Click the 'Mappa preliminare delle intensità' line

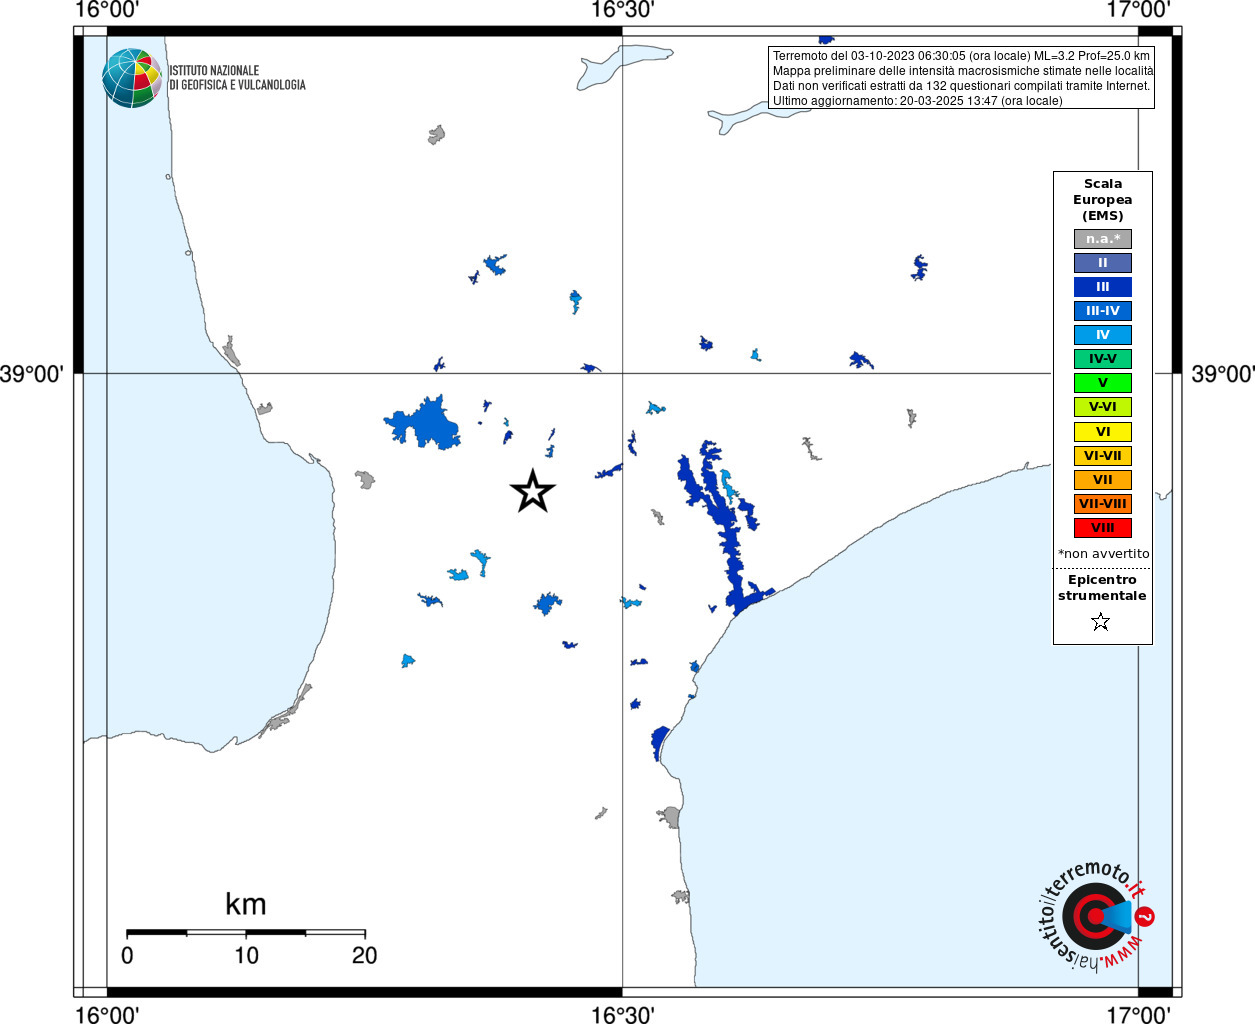click(963, 71)
